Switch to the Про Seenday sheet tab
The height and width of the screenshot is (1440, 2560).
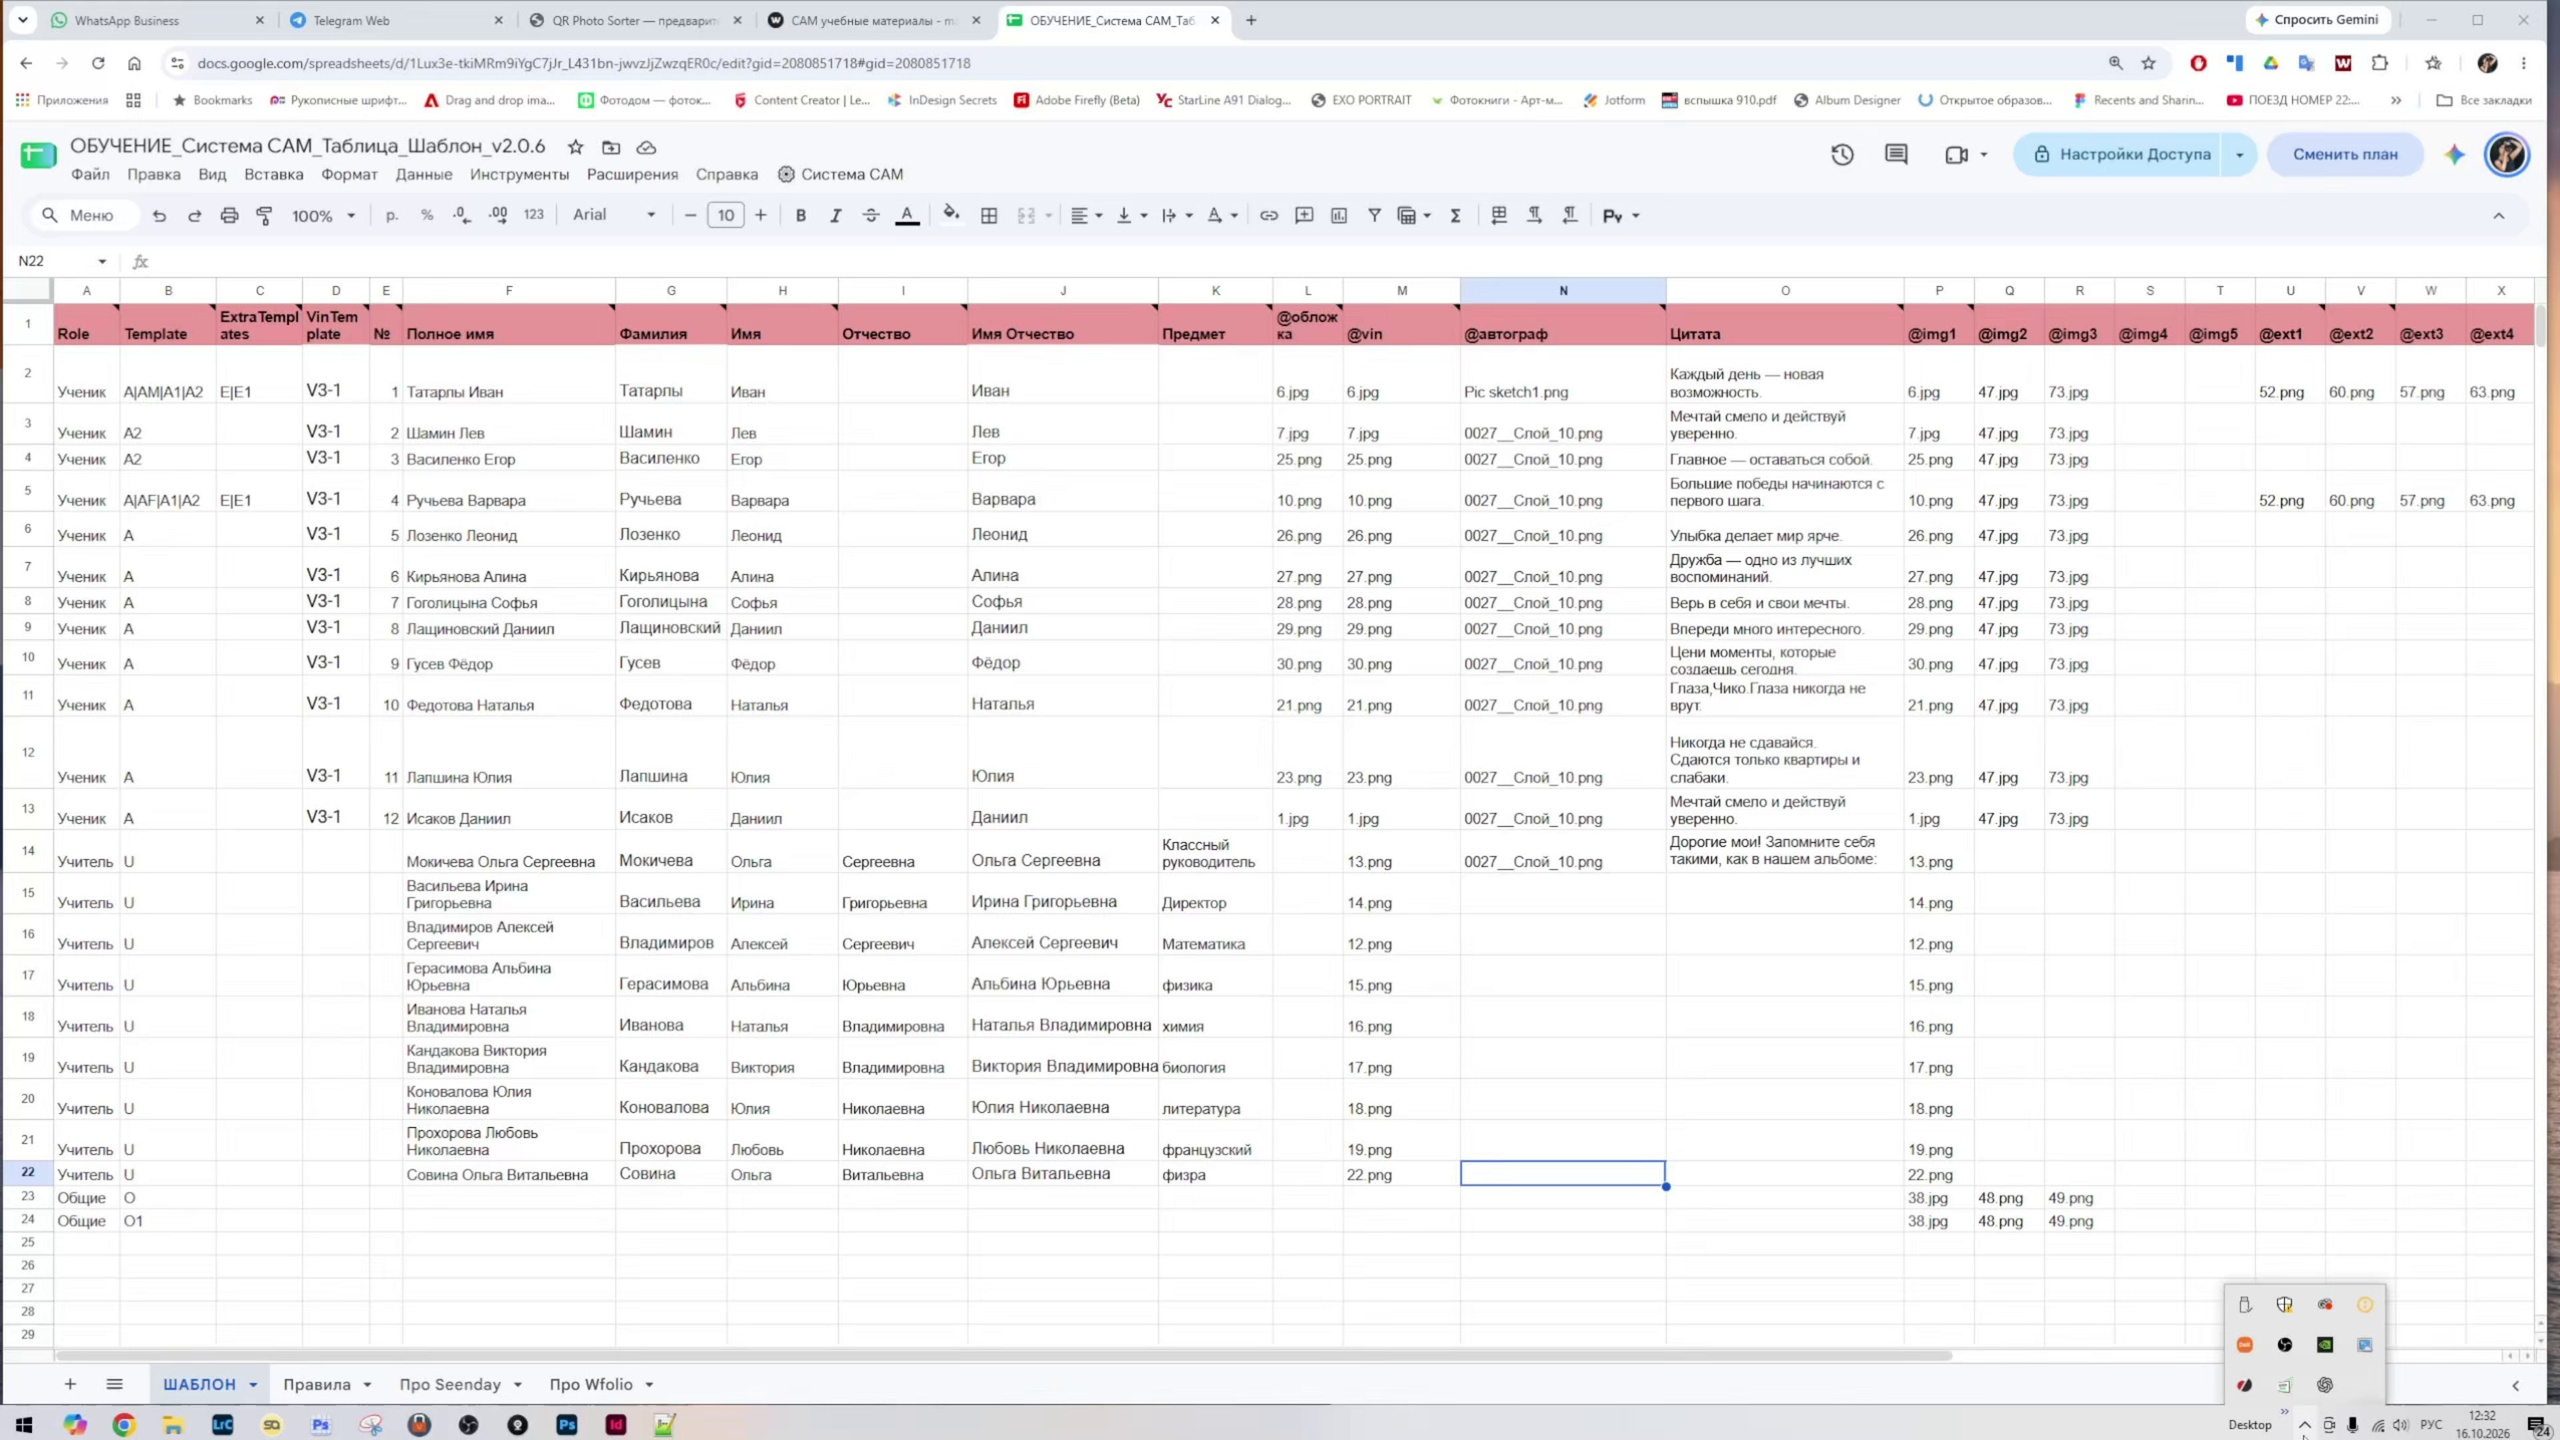(450, 1384)
